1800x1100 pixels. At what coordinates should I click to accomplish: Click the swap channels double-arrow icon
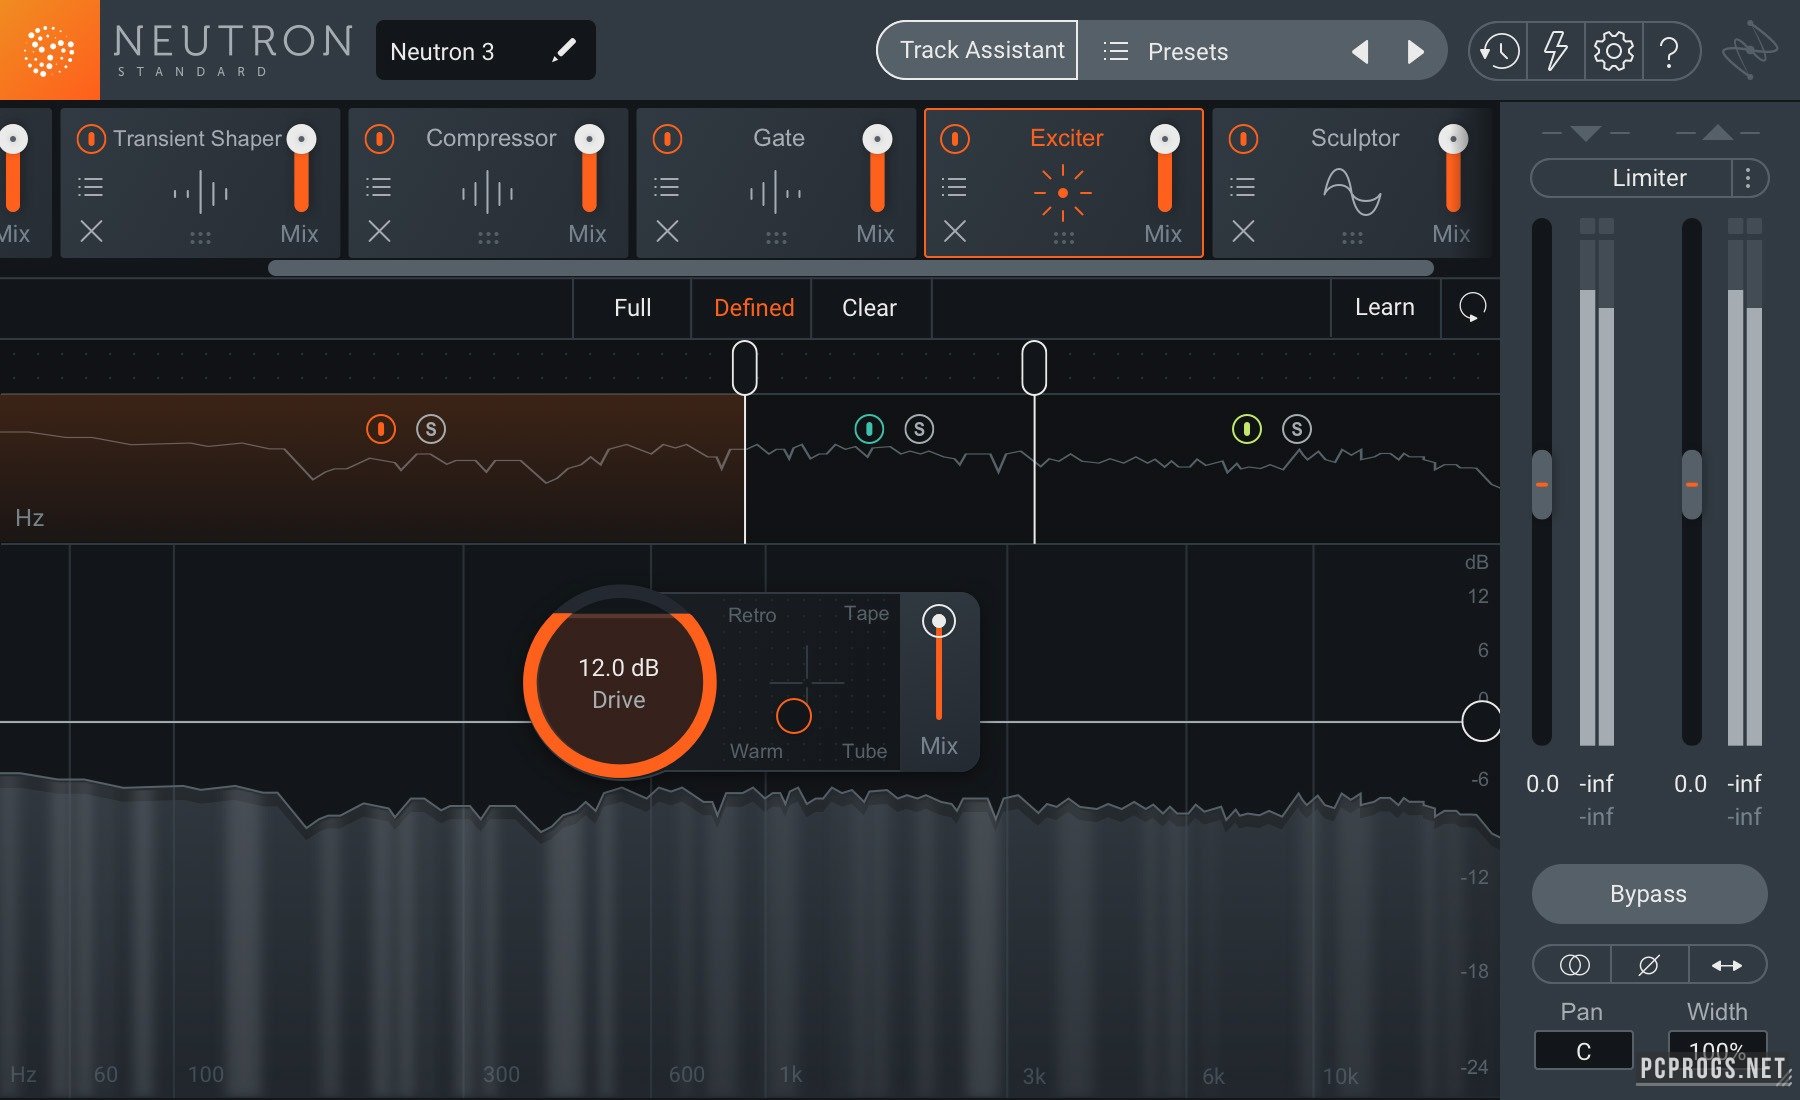[x=1727, y=965]
